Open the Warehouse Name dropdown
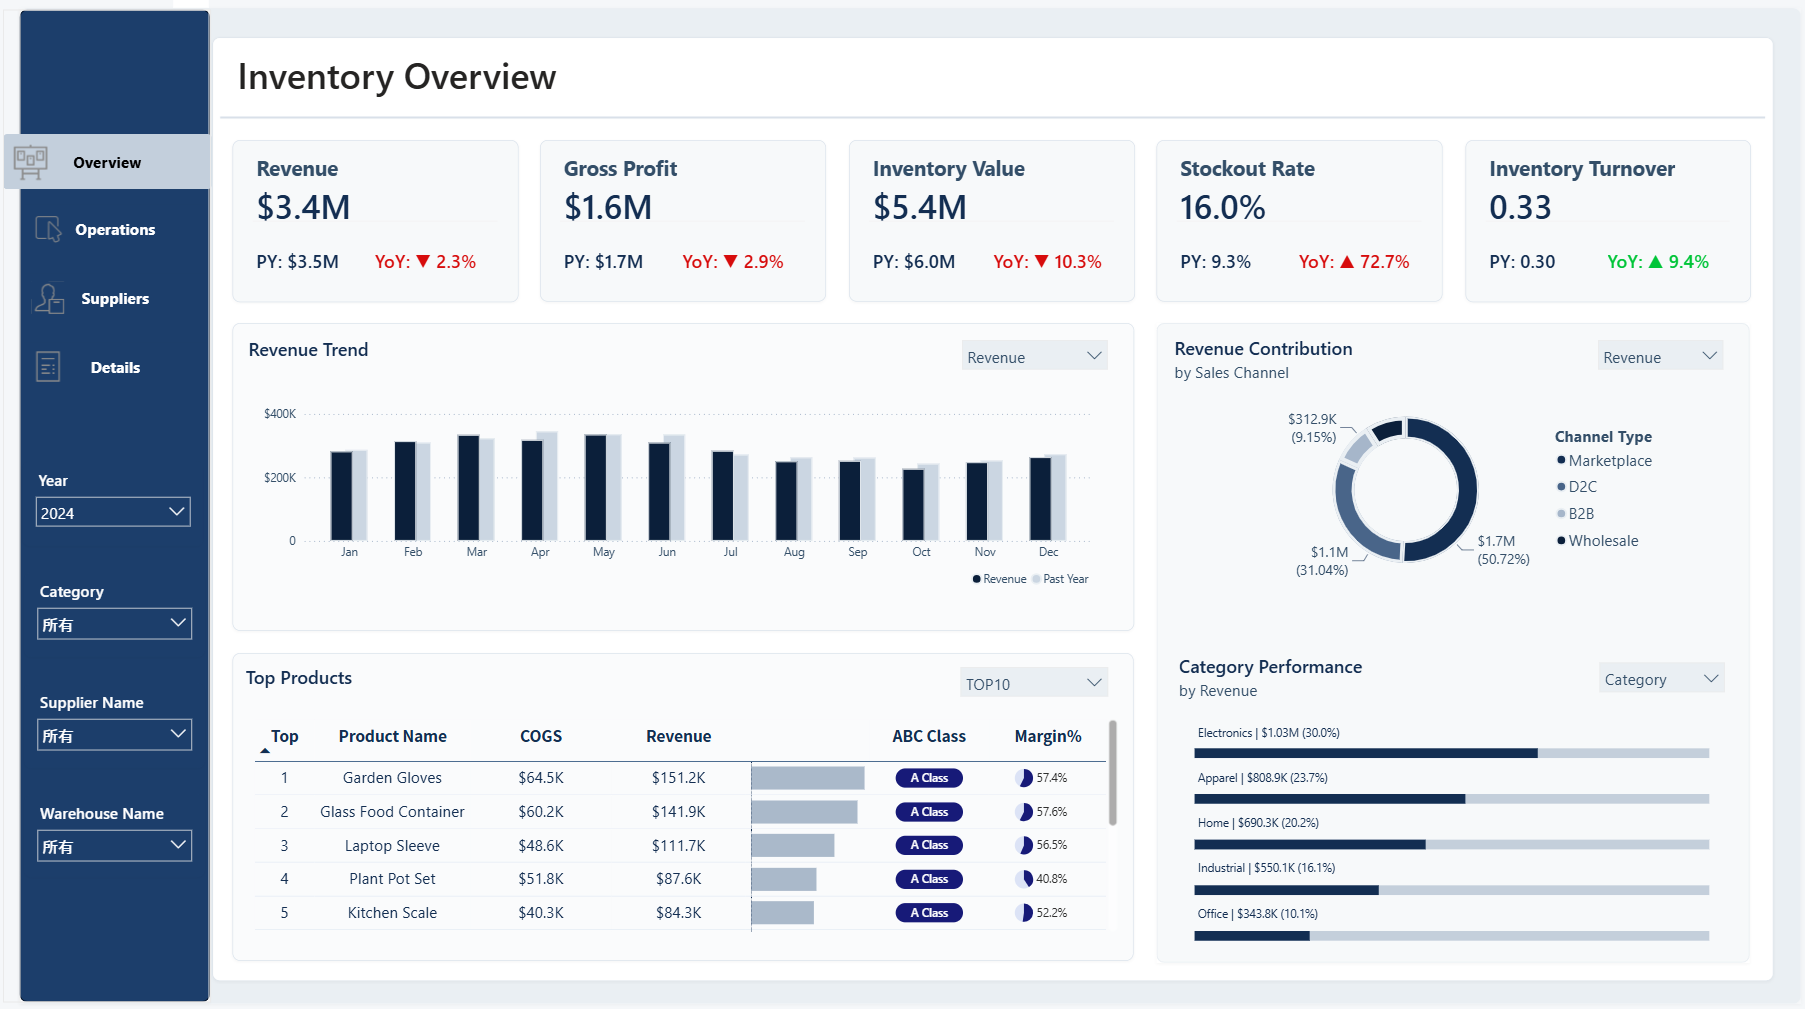The width and height of the screenshot is (1805, 1009). pos(114,846)
